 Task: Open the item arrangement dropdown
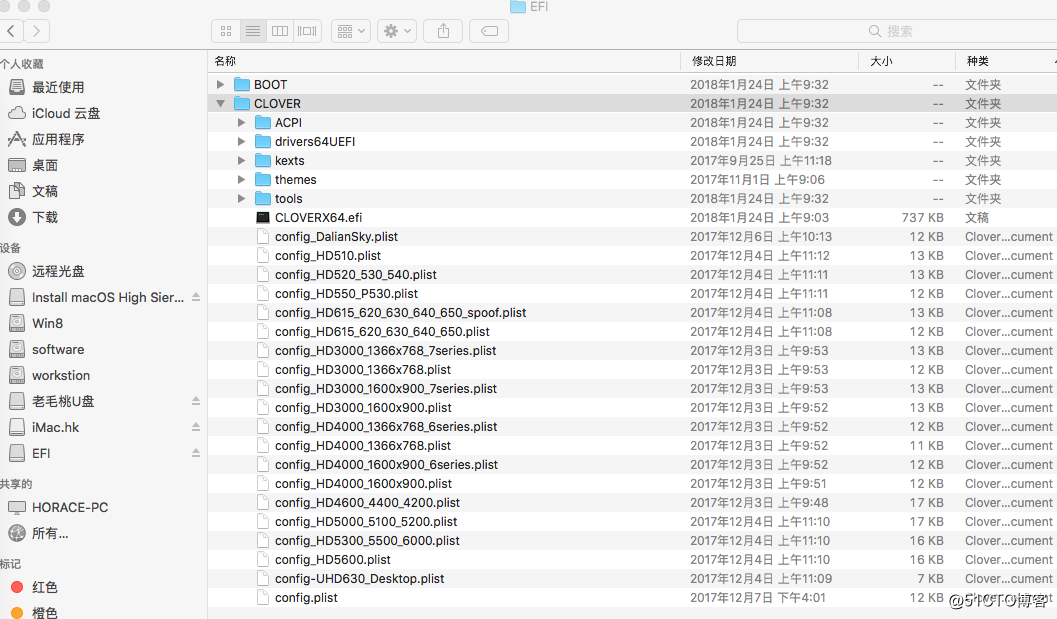point(351,31)
